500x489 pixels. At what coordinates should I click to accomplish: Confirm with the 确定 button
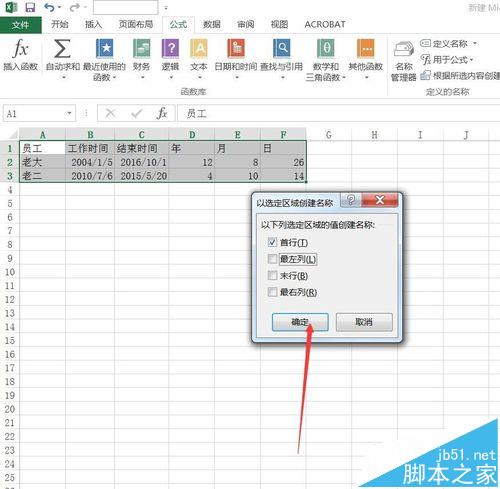300,322
